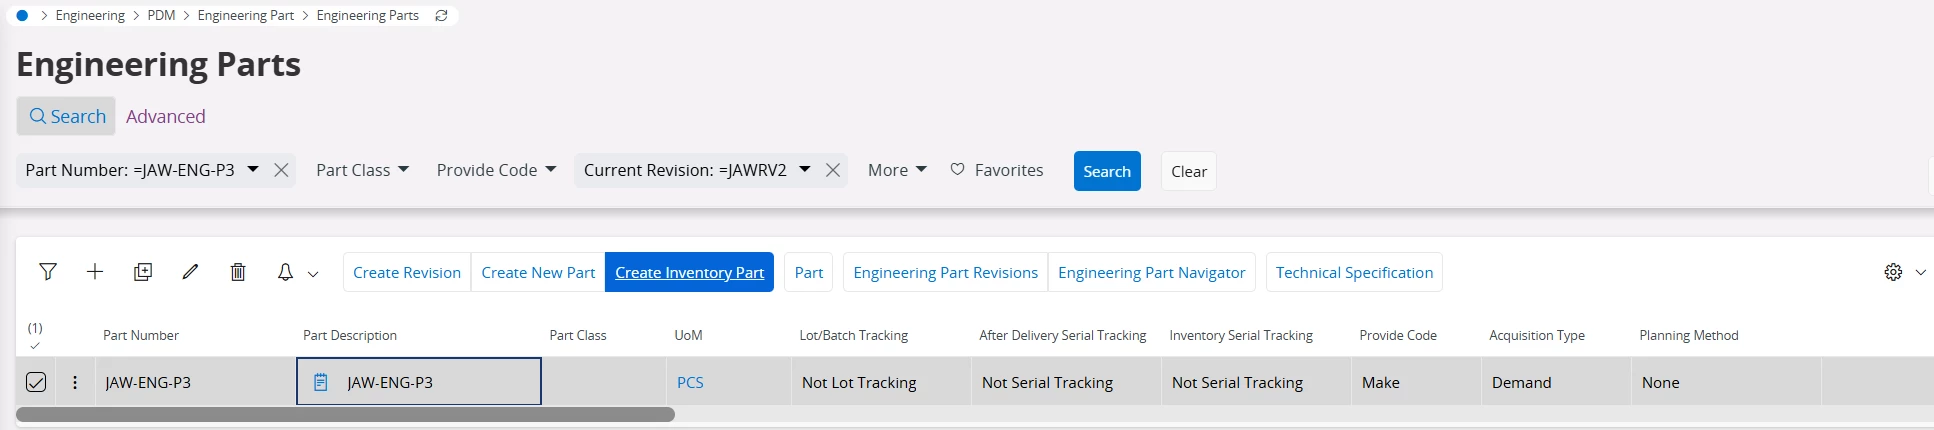The image size is (1934, 430).
Task: Open Engineering Part Revisions command
Action: point(945,272)
